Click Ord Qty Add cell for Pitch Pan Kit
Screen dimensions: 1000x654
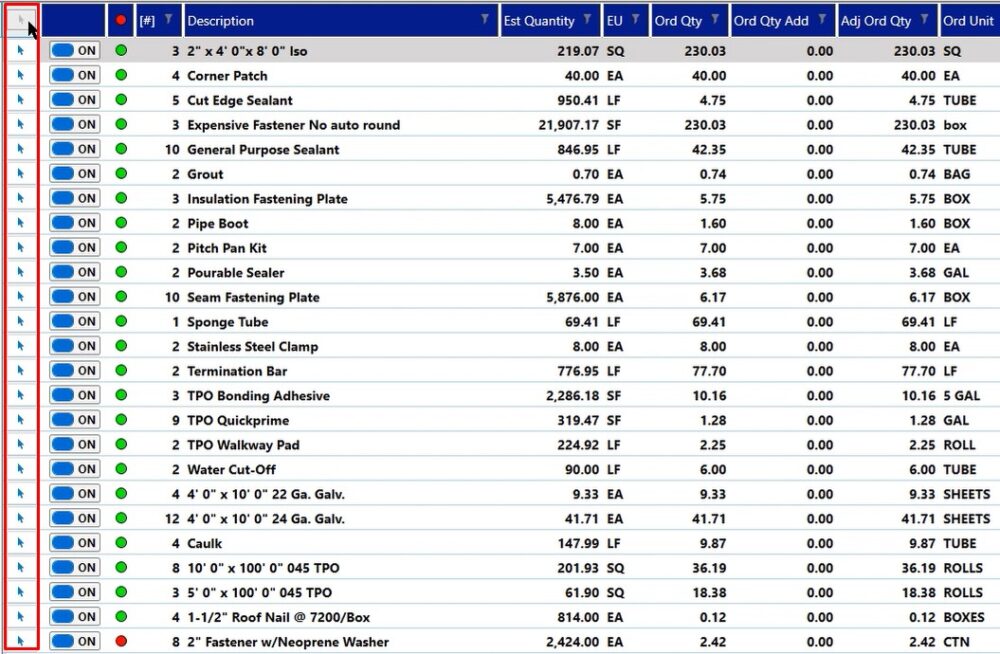point(780,248)
